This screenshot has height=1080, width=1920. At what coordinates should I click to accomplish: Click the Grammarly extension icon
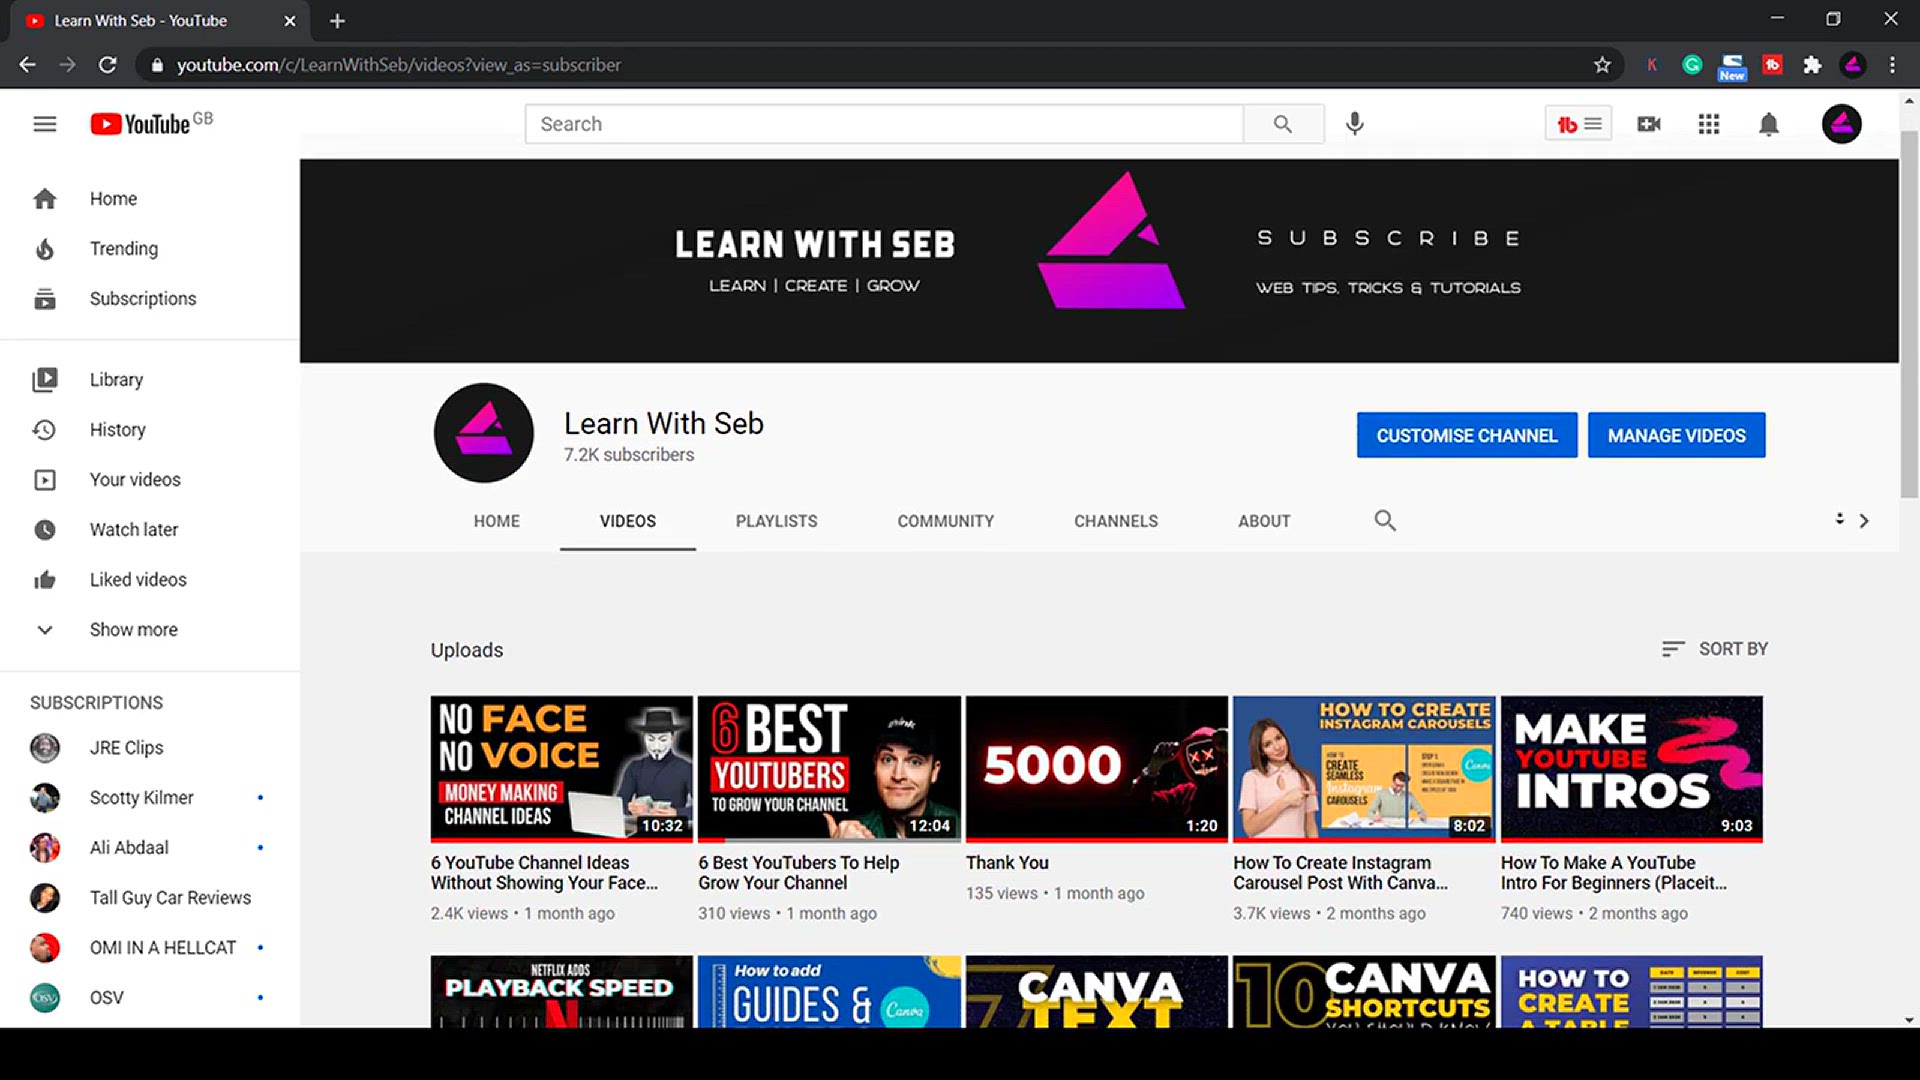pyautogui.click(x=1692, y=65)
